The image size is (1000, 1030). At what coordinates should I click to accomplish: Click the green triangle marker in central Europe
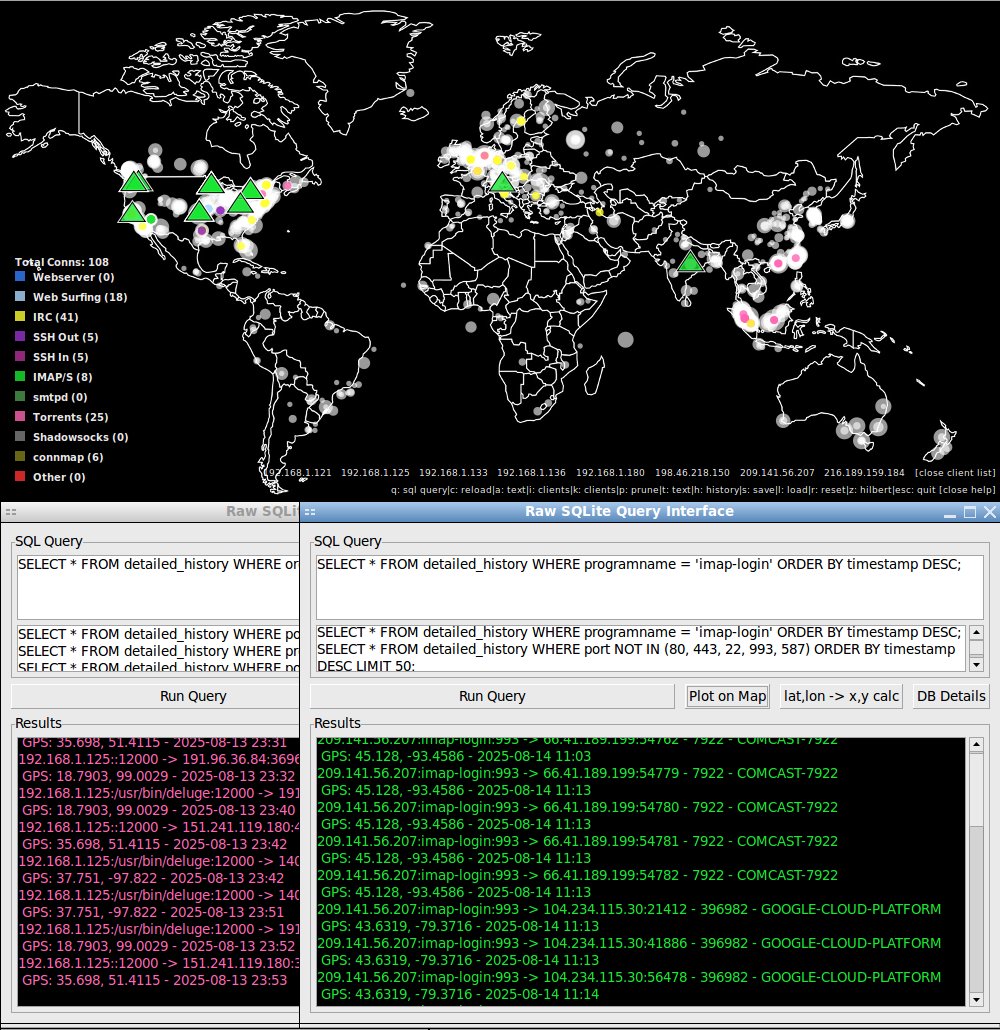[x=502, y=183]
